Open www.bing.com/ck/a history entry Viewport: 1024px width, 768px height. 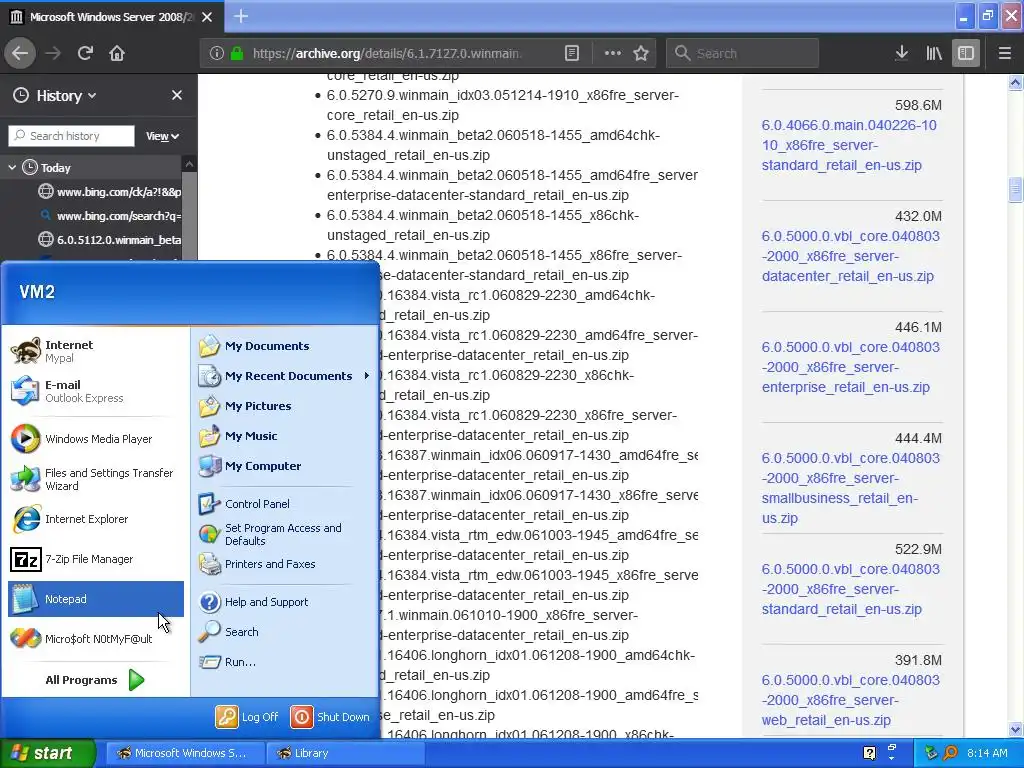[109, 192]
